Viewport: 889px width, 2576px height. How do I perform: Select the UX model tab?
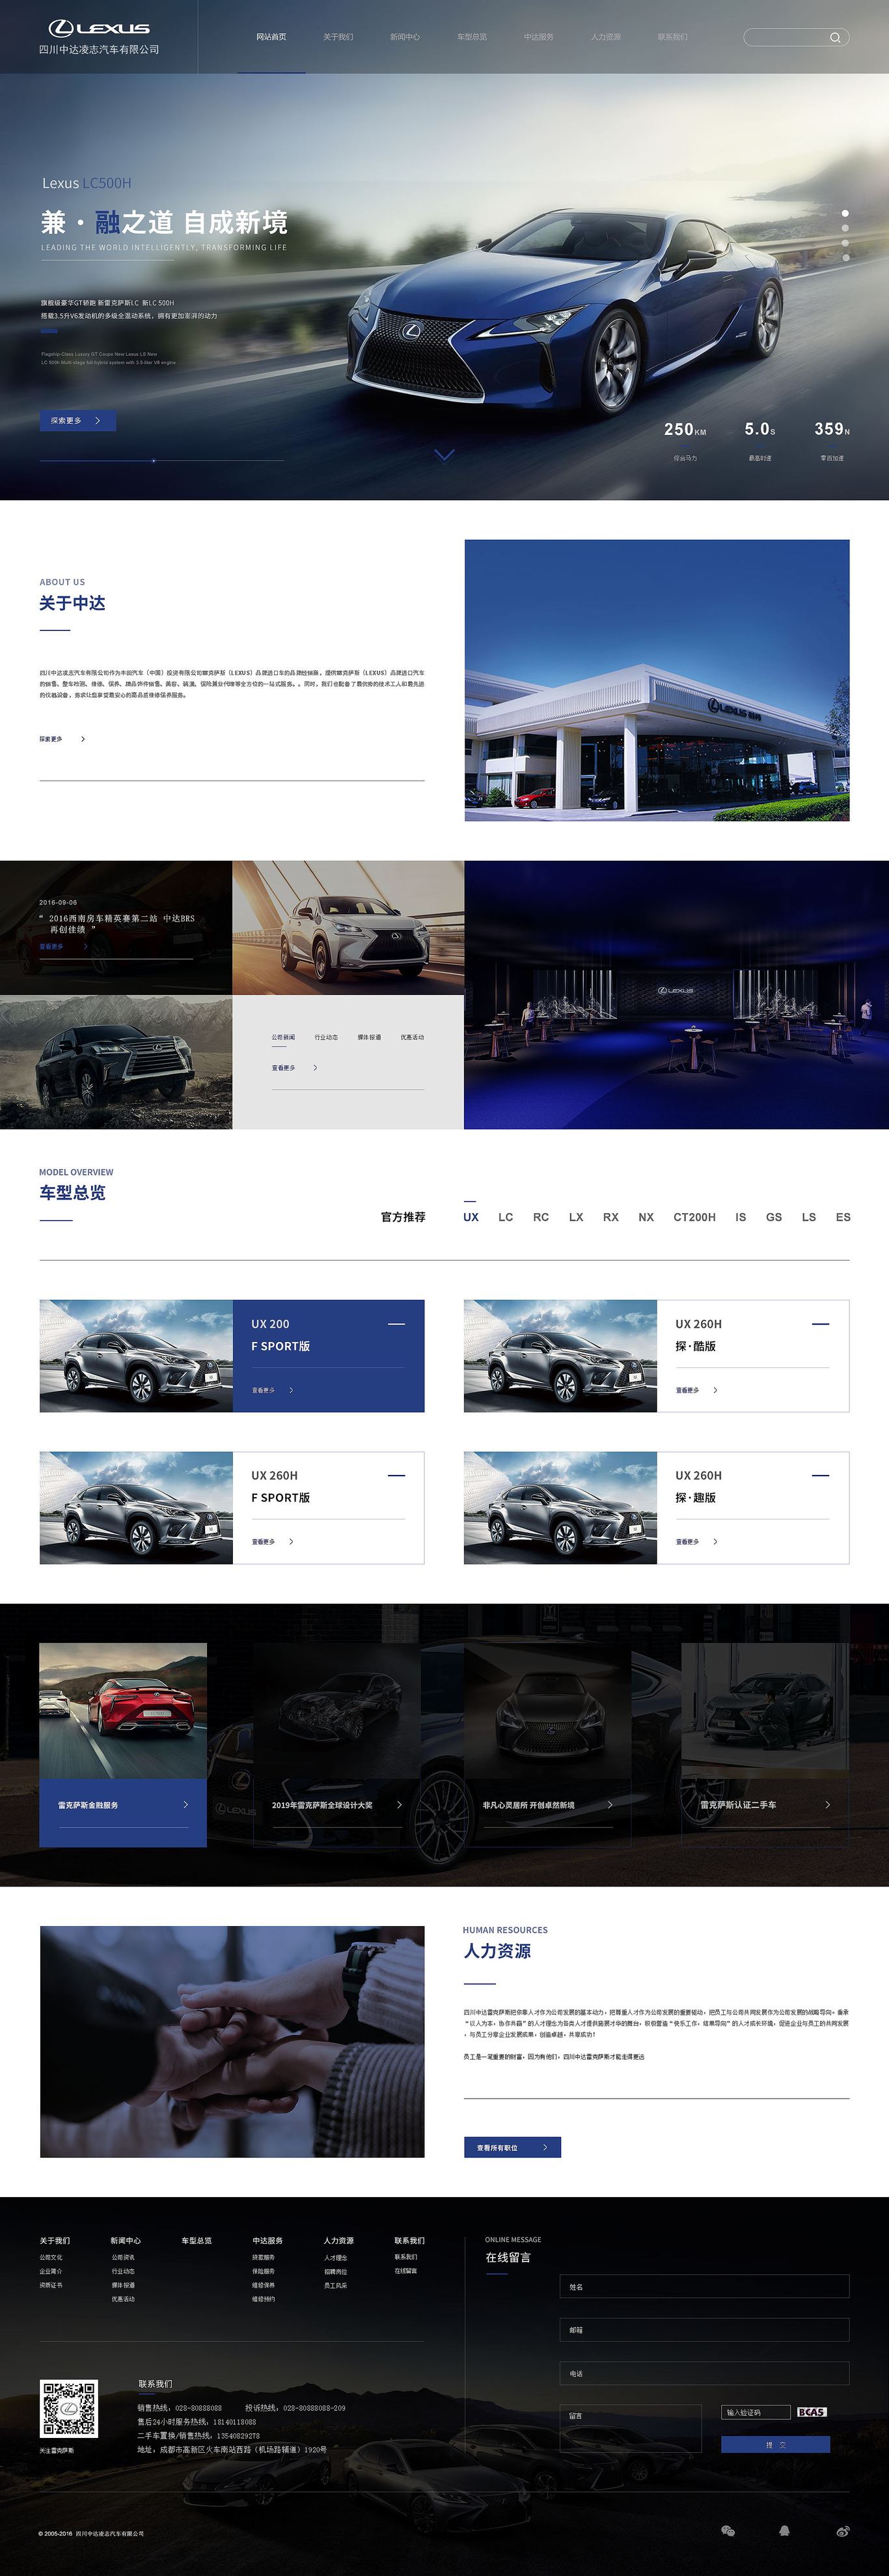(x=471, y=1217)
